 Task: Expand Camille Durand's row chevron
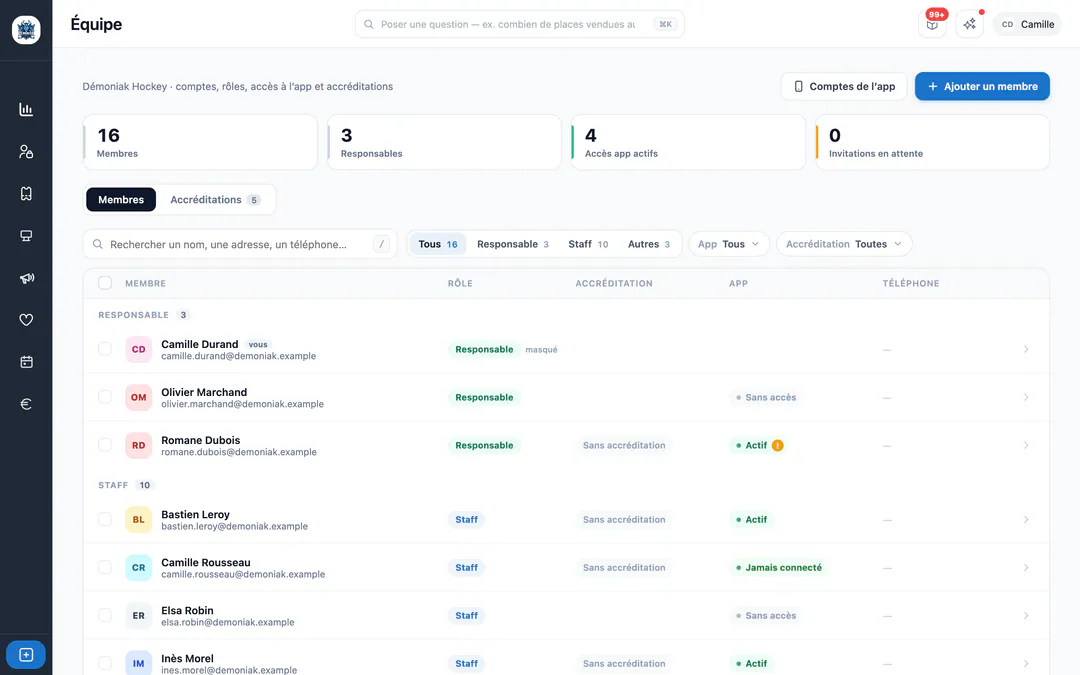click(1026, 349)
